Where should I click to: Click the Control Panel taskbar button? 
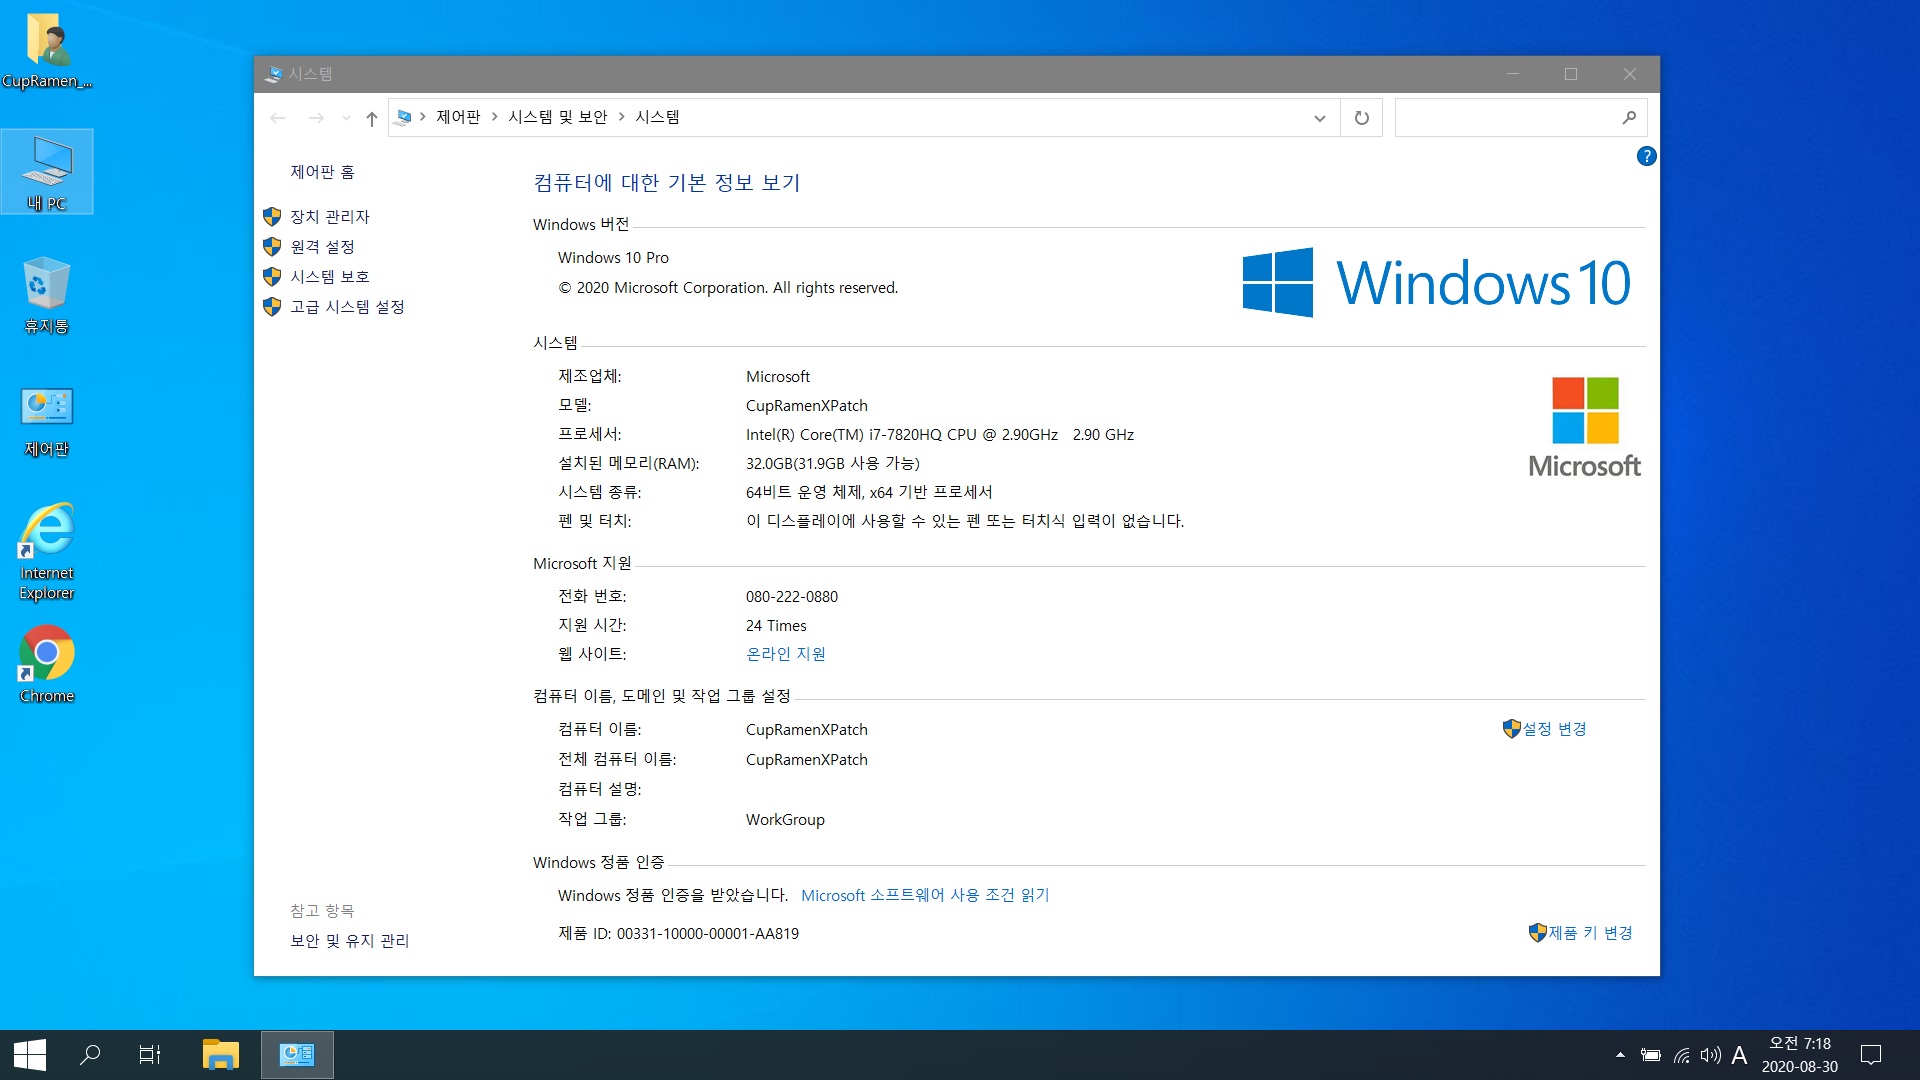coord(297,1055)
